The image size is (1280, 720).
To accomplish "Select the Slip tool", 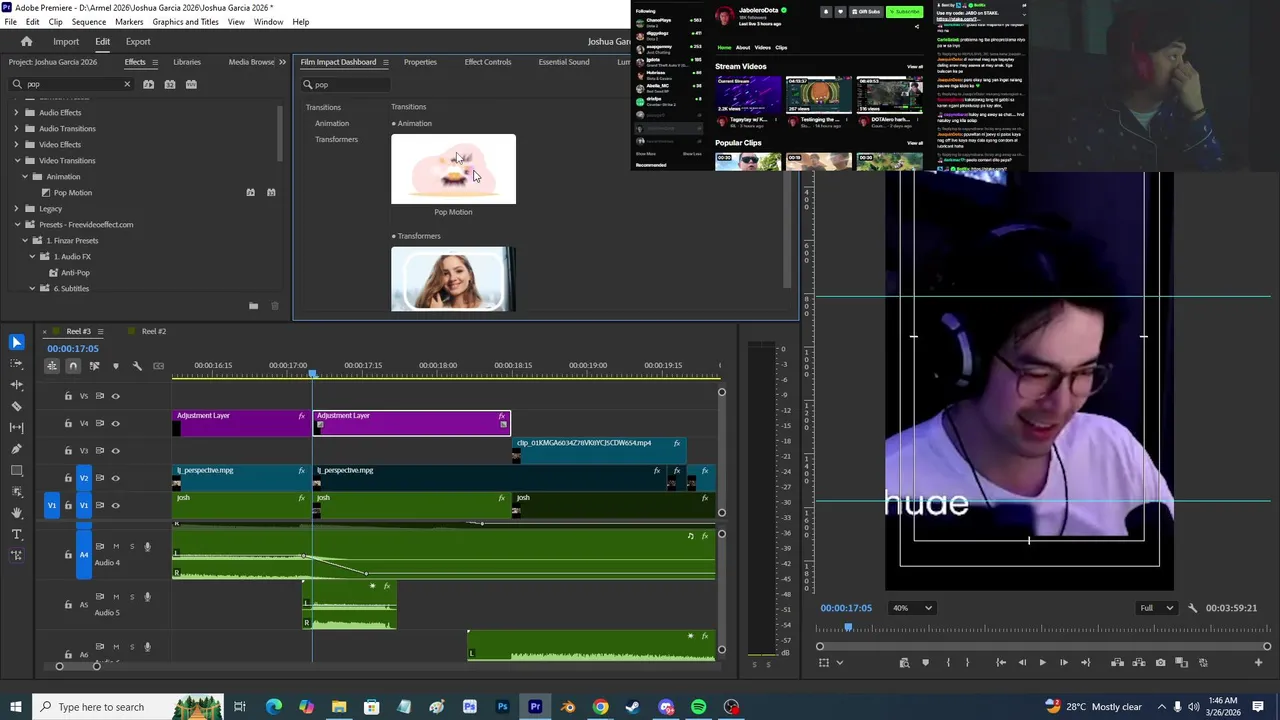I will click(x=16, y=427).
